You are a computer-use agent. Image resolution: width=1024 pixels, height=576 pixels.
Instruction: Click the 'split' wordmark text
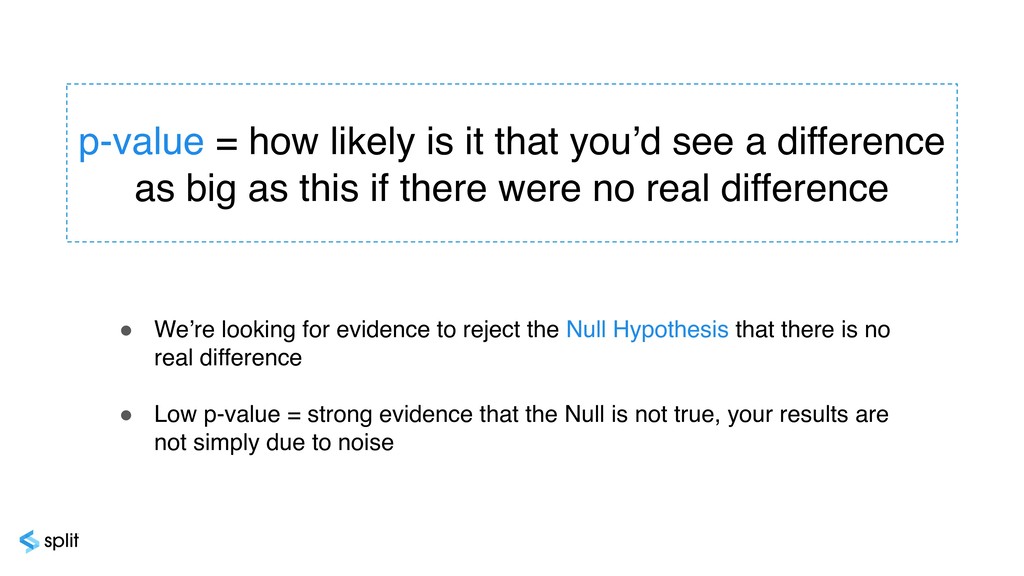pos(61,541)
